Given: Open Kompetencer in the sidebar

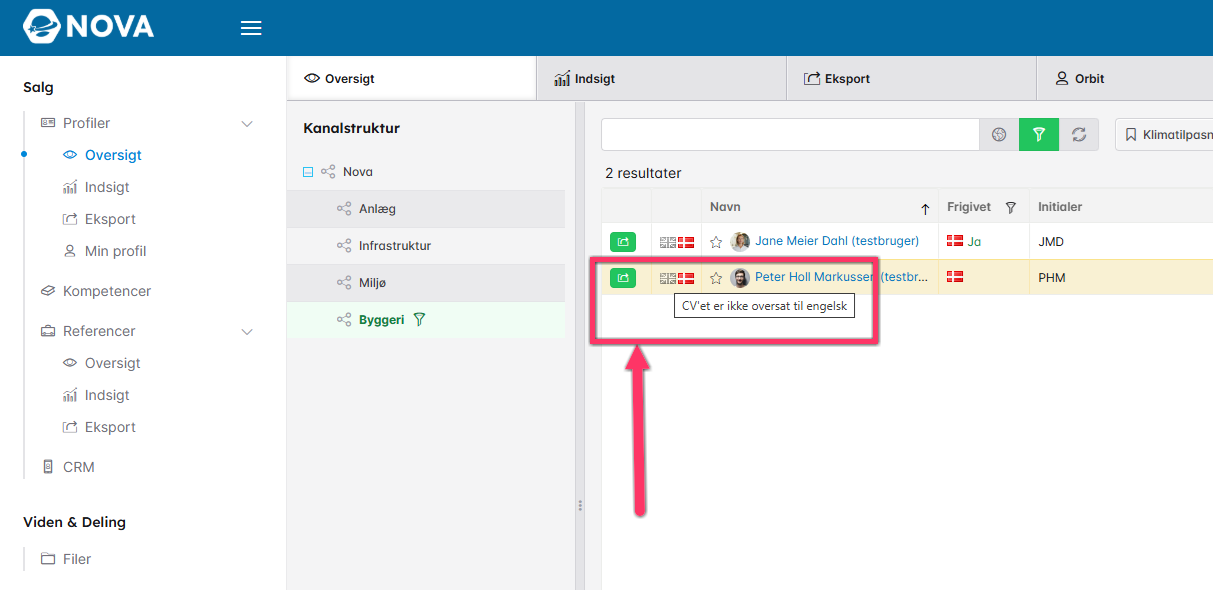Looking at the screenshot, I should pos(107,291).
